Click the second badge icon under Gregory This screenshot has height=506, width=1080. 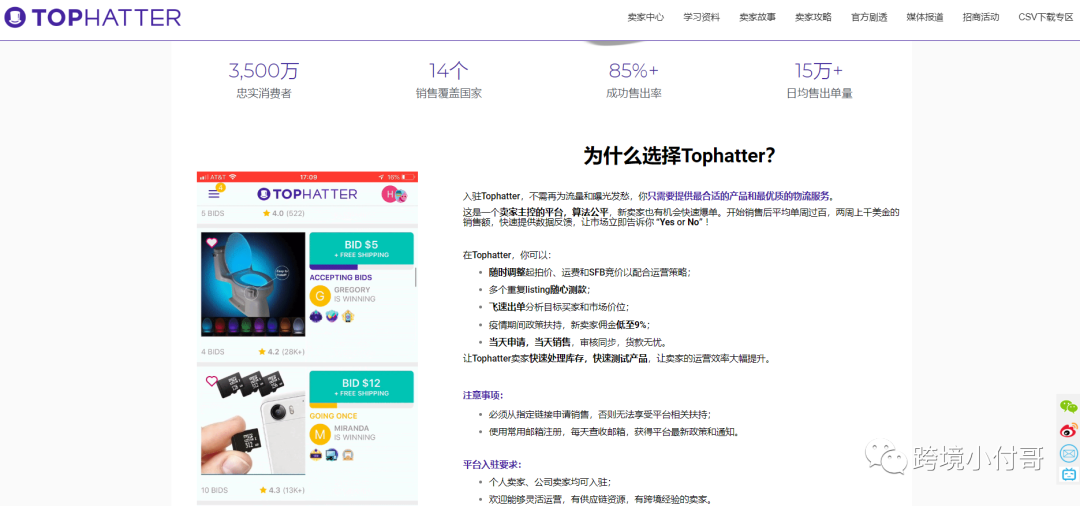tap(331, 316)
